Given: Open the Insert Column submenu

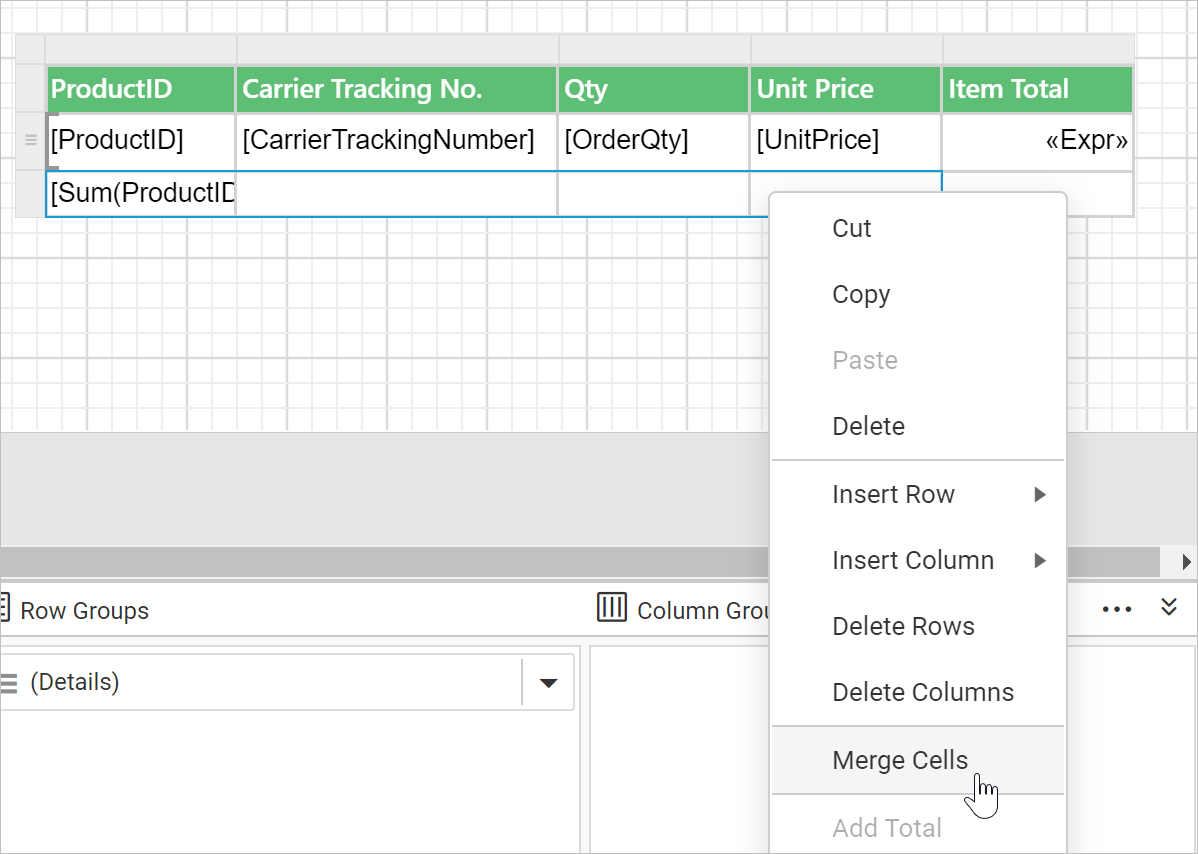Looking at the screenshot, I should [918, 560].
